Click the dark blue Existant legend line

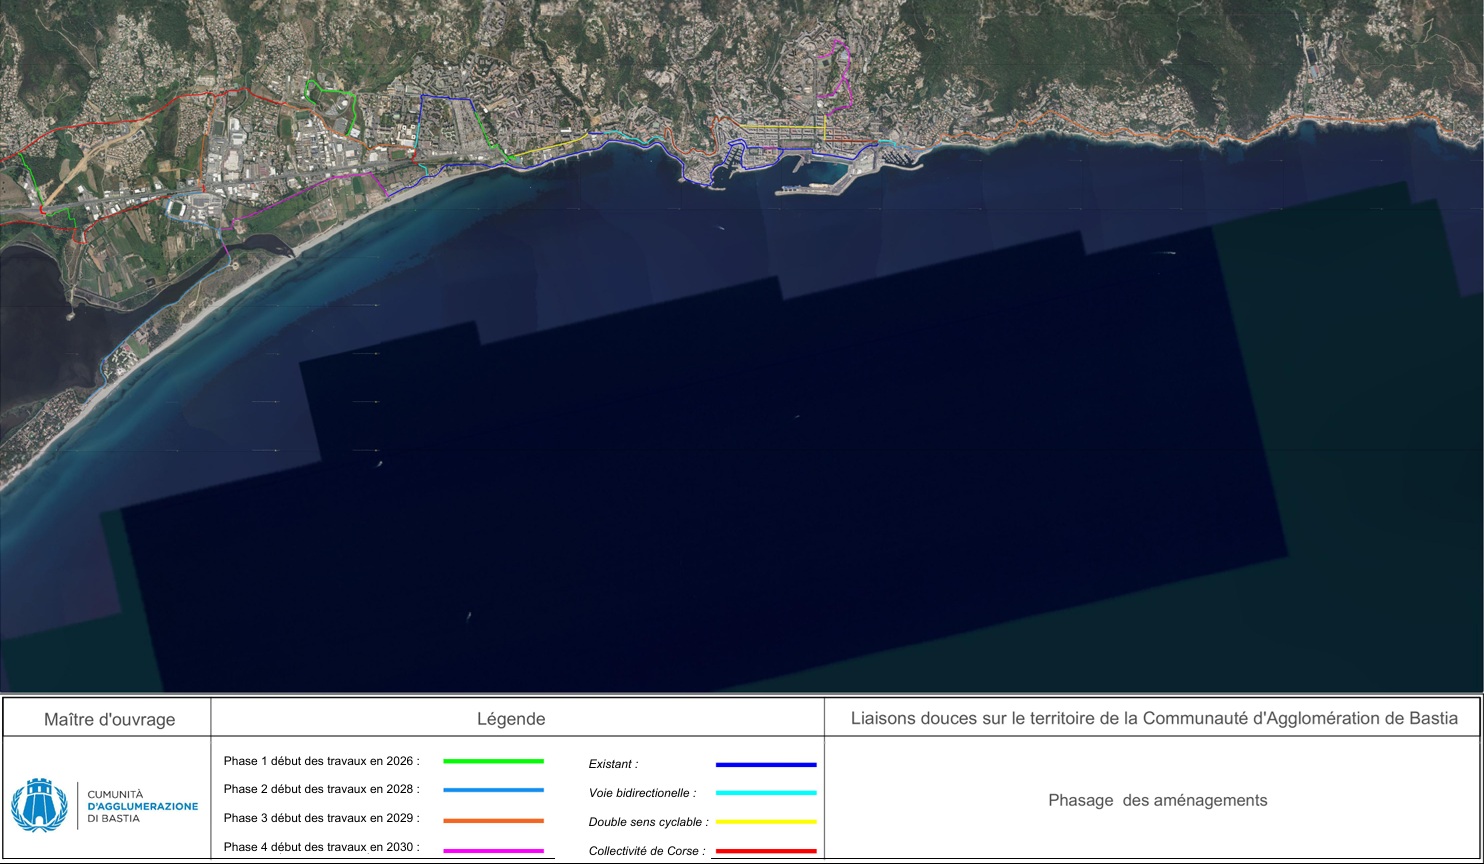point(766,764)
